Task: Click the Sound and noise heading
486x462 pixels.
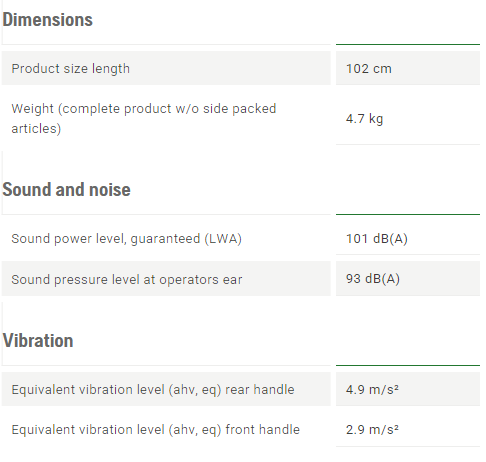Action: click(x=66, y=190)
